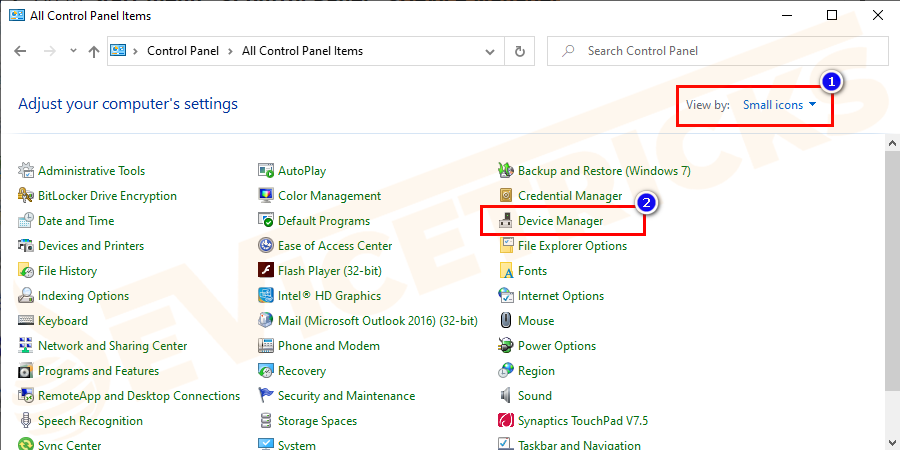Click the Region globe icon
900x450 pixels.
click(506, 371)
